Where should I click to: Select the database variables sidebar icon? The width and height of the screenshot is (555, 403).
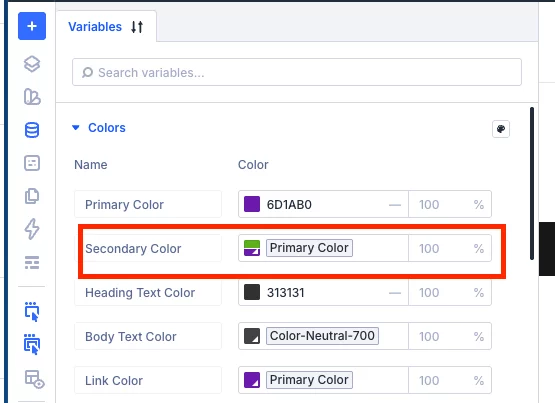[x=32, y=130]
